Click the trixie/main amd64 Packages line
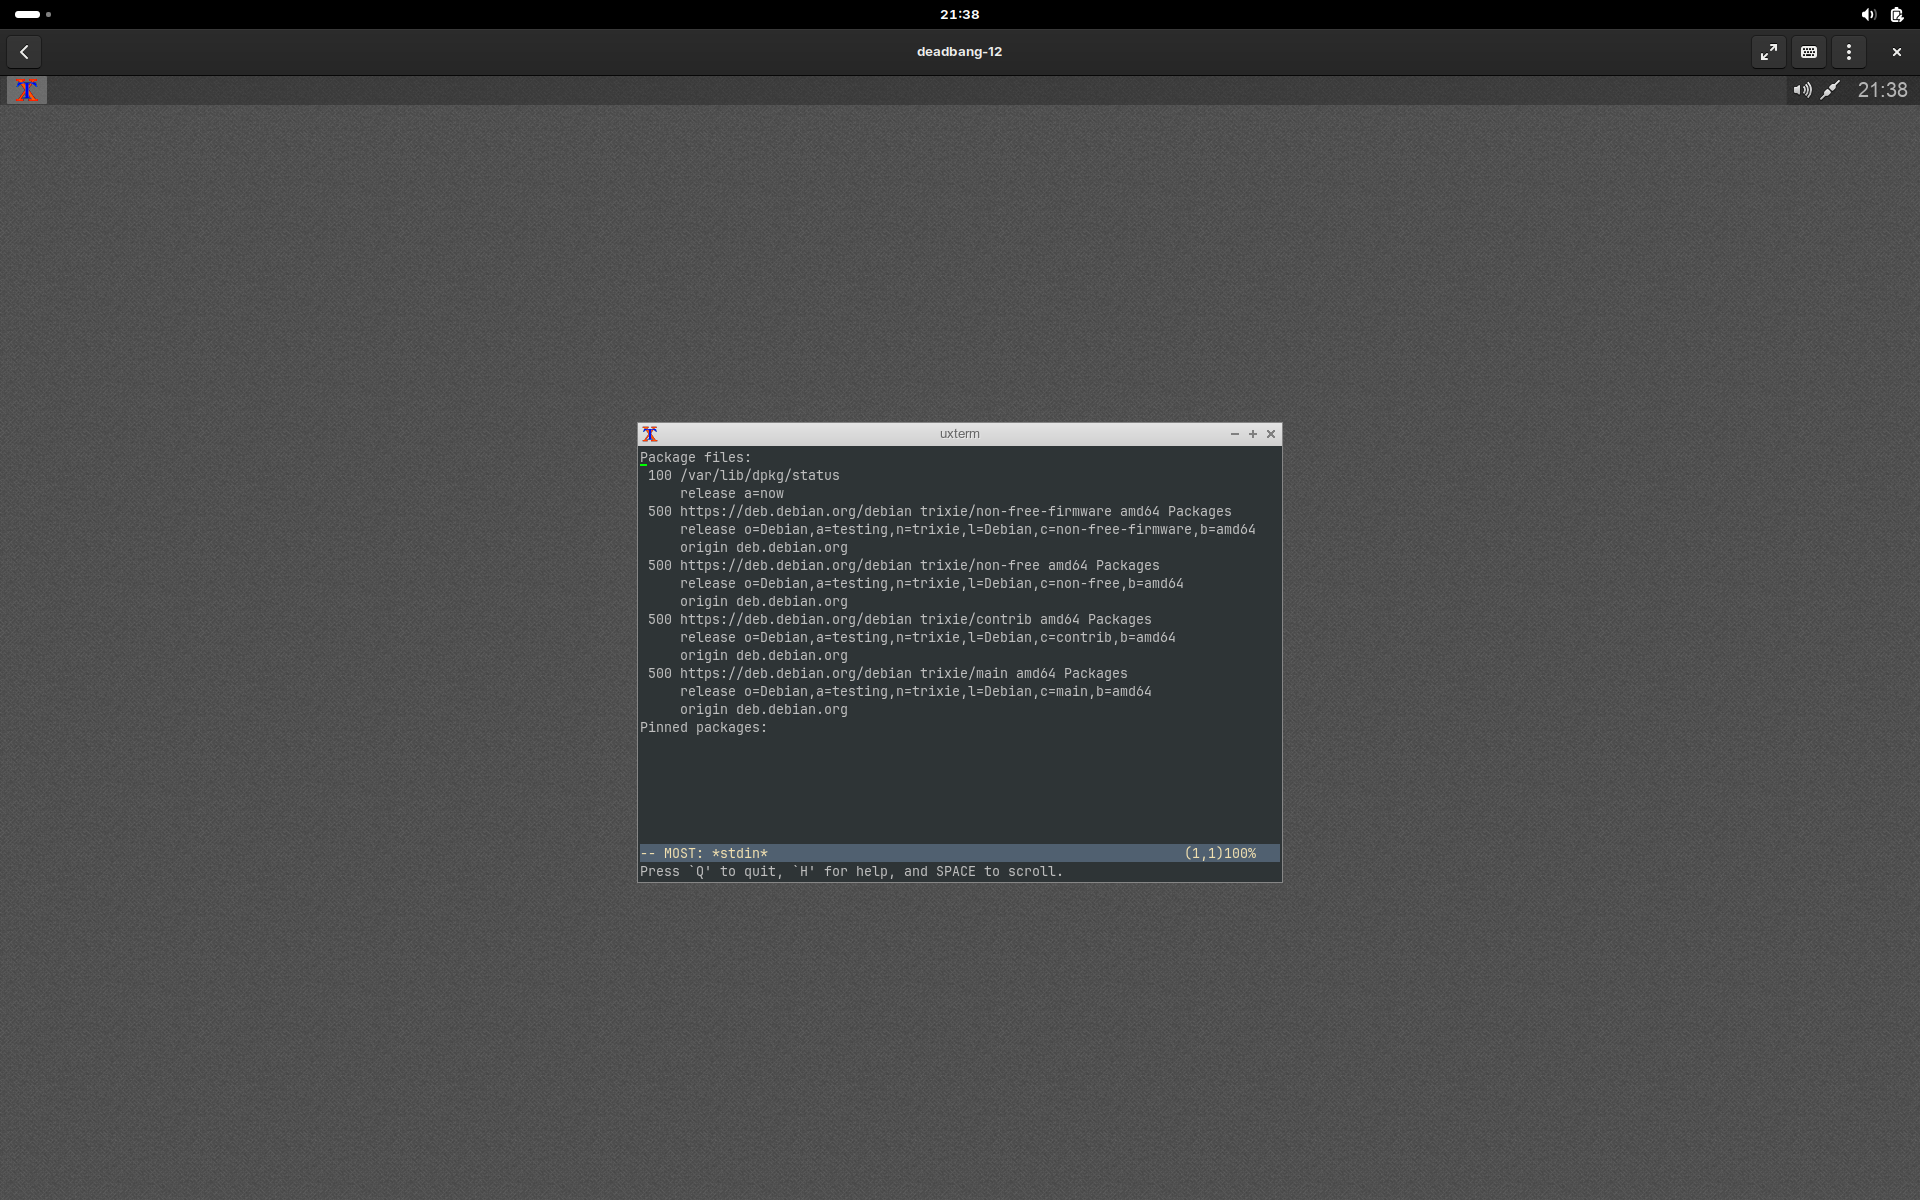This screenshot has height=1200, width=1920. pos(888,674)
